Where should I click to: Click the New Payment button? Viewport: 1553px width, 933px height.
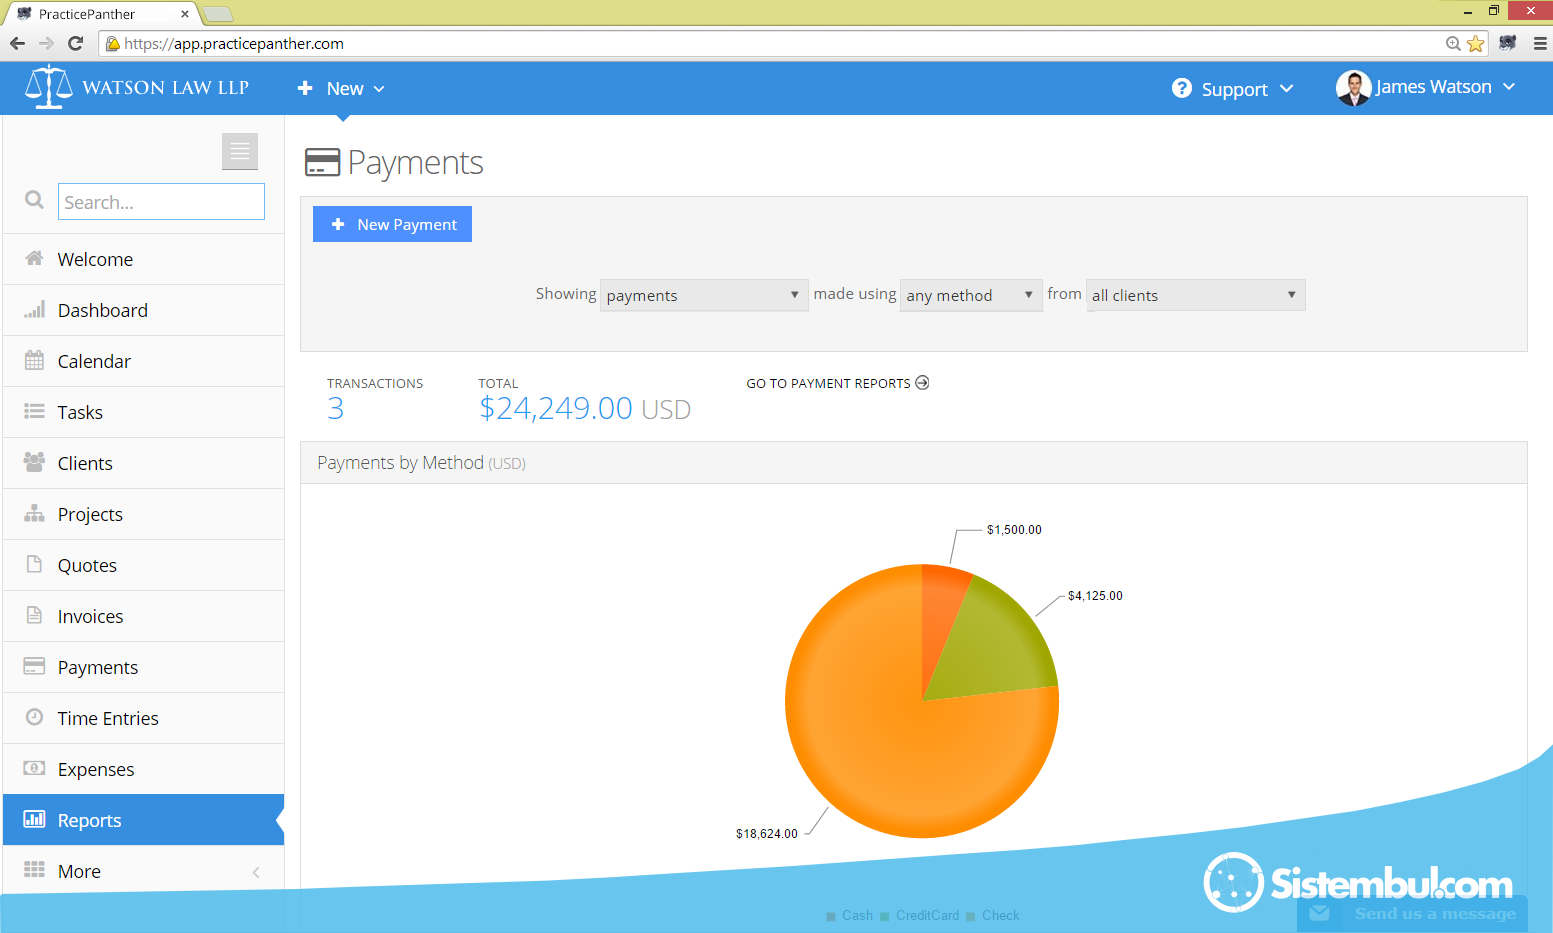[x=392, y=224]
